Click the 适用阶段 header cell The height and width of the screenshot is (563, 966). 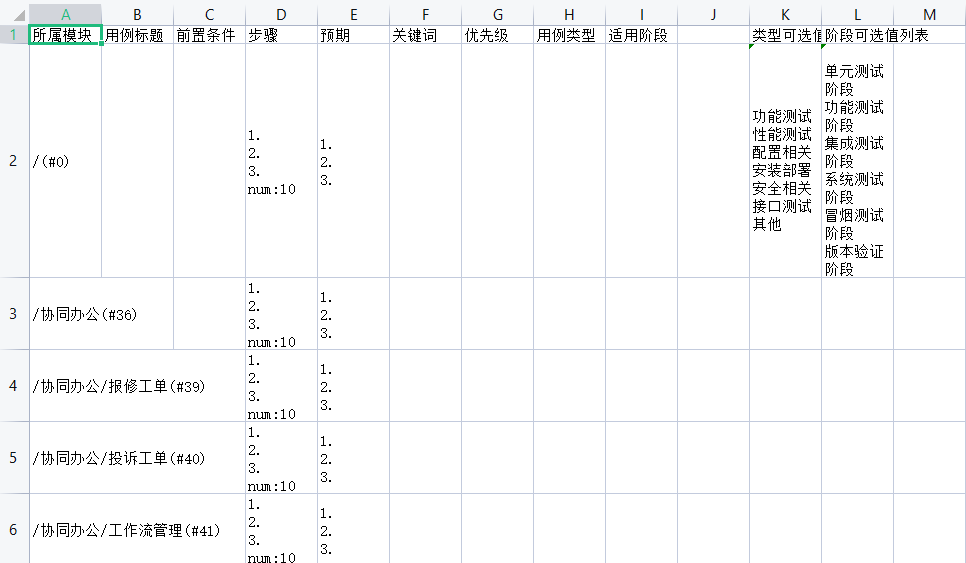click(641, 35)
